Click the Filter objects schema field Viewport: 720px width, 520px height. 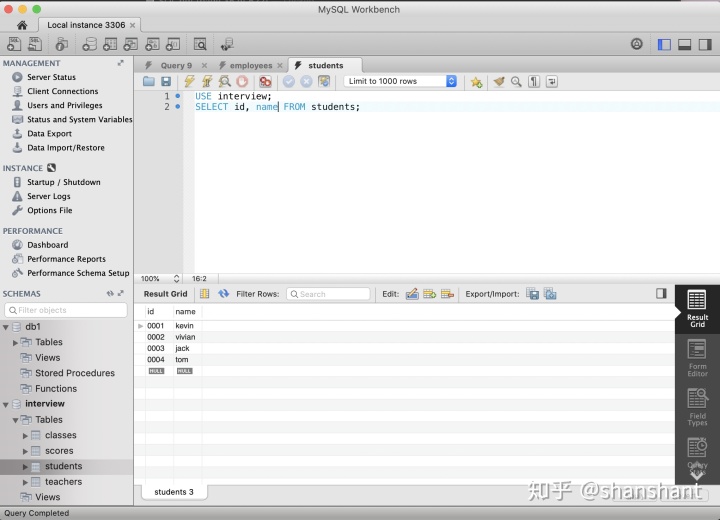click(66, 310)
